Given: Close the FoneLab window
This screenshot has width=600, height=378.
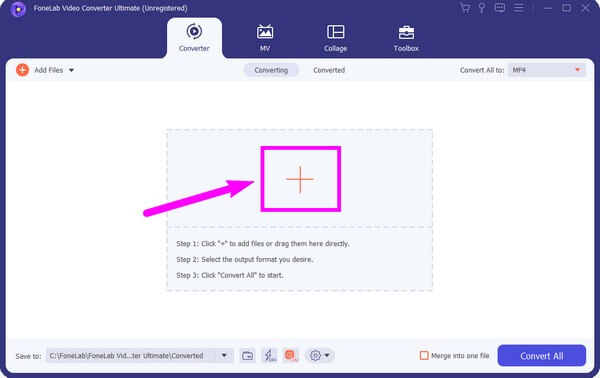Looking at the screenshot, I should (585, 8).
